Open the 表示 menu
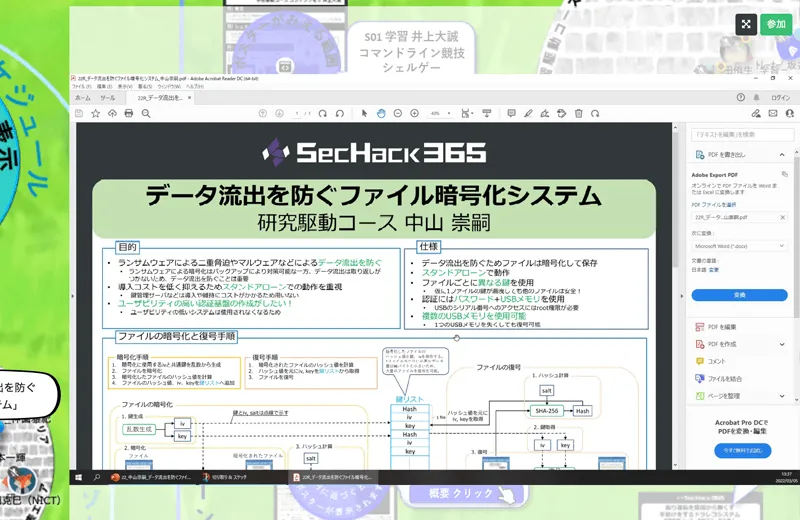The width and height of the screenshot is (800, 520). 124,87
